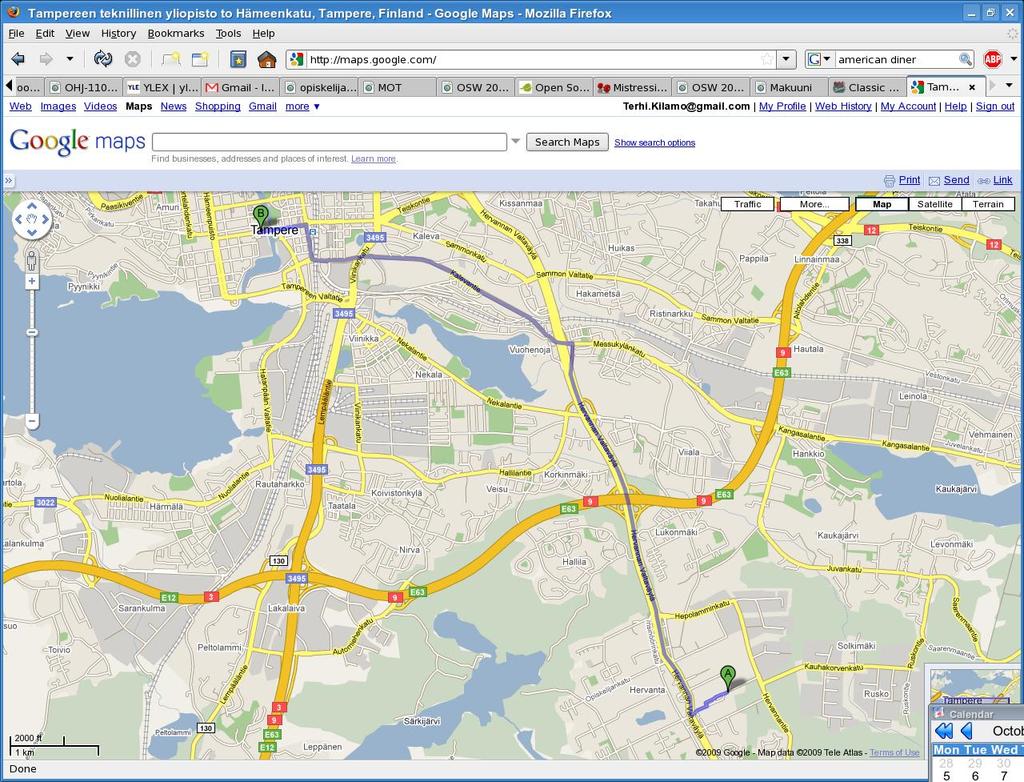The width and height of the screenshot is (1024, 782).
Task: Open the Google Maps search box dropdown arrow
Action: point(515,141)
